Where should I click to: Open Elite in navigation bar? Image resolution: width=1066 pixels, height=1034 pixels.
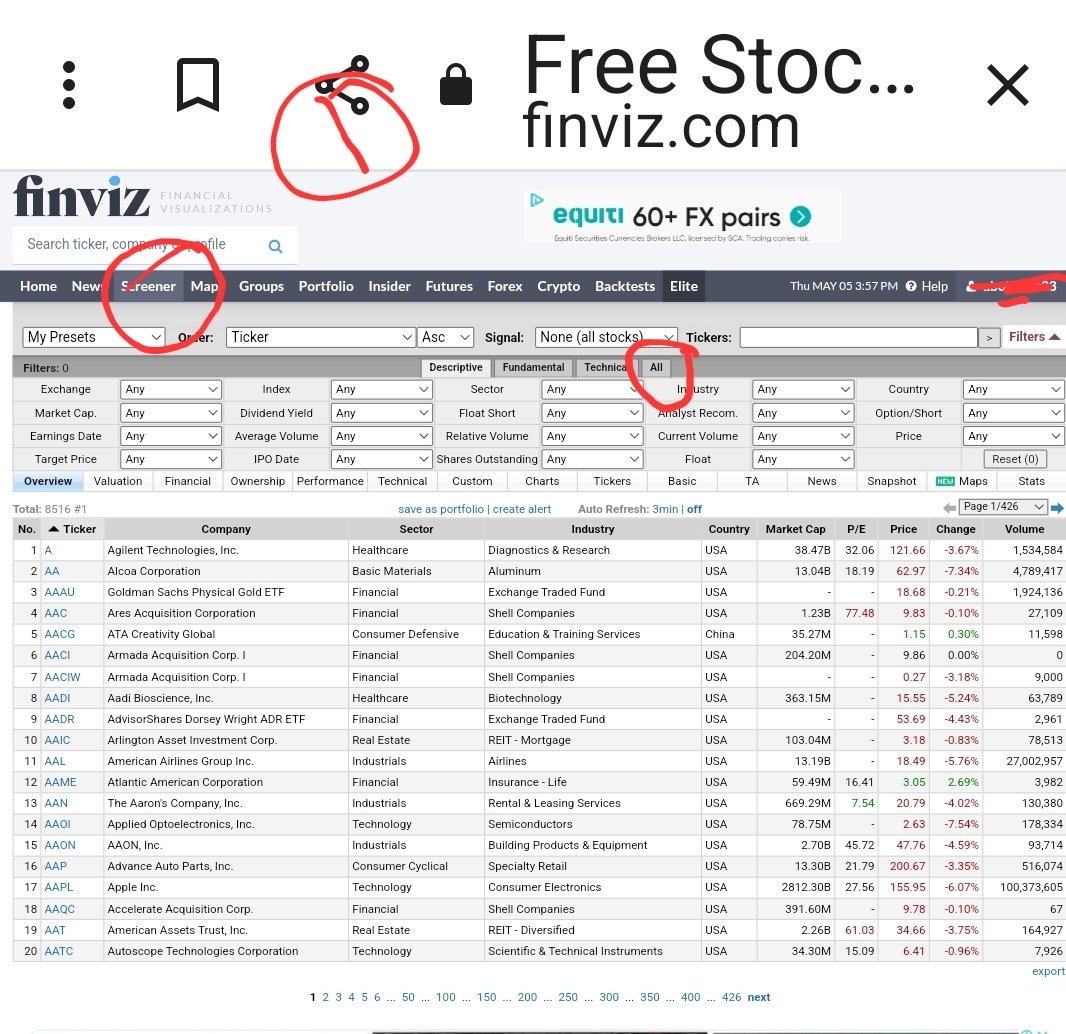click(x=683, y=286)
